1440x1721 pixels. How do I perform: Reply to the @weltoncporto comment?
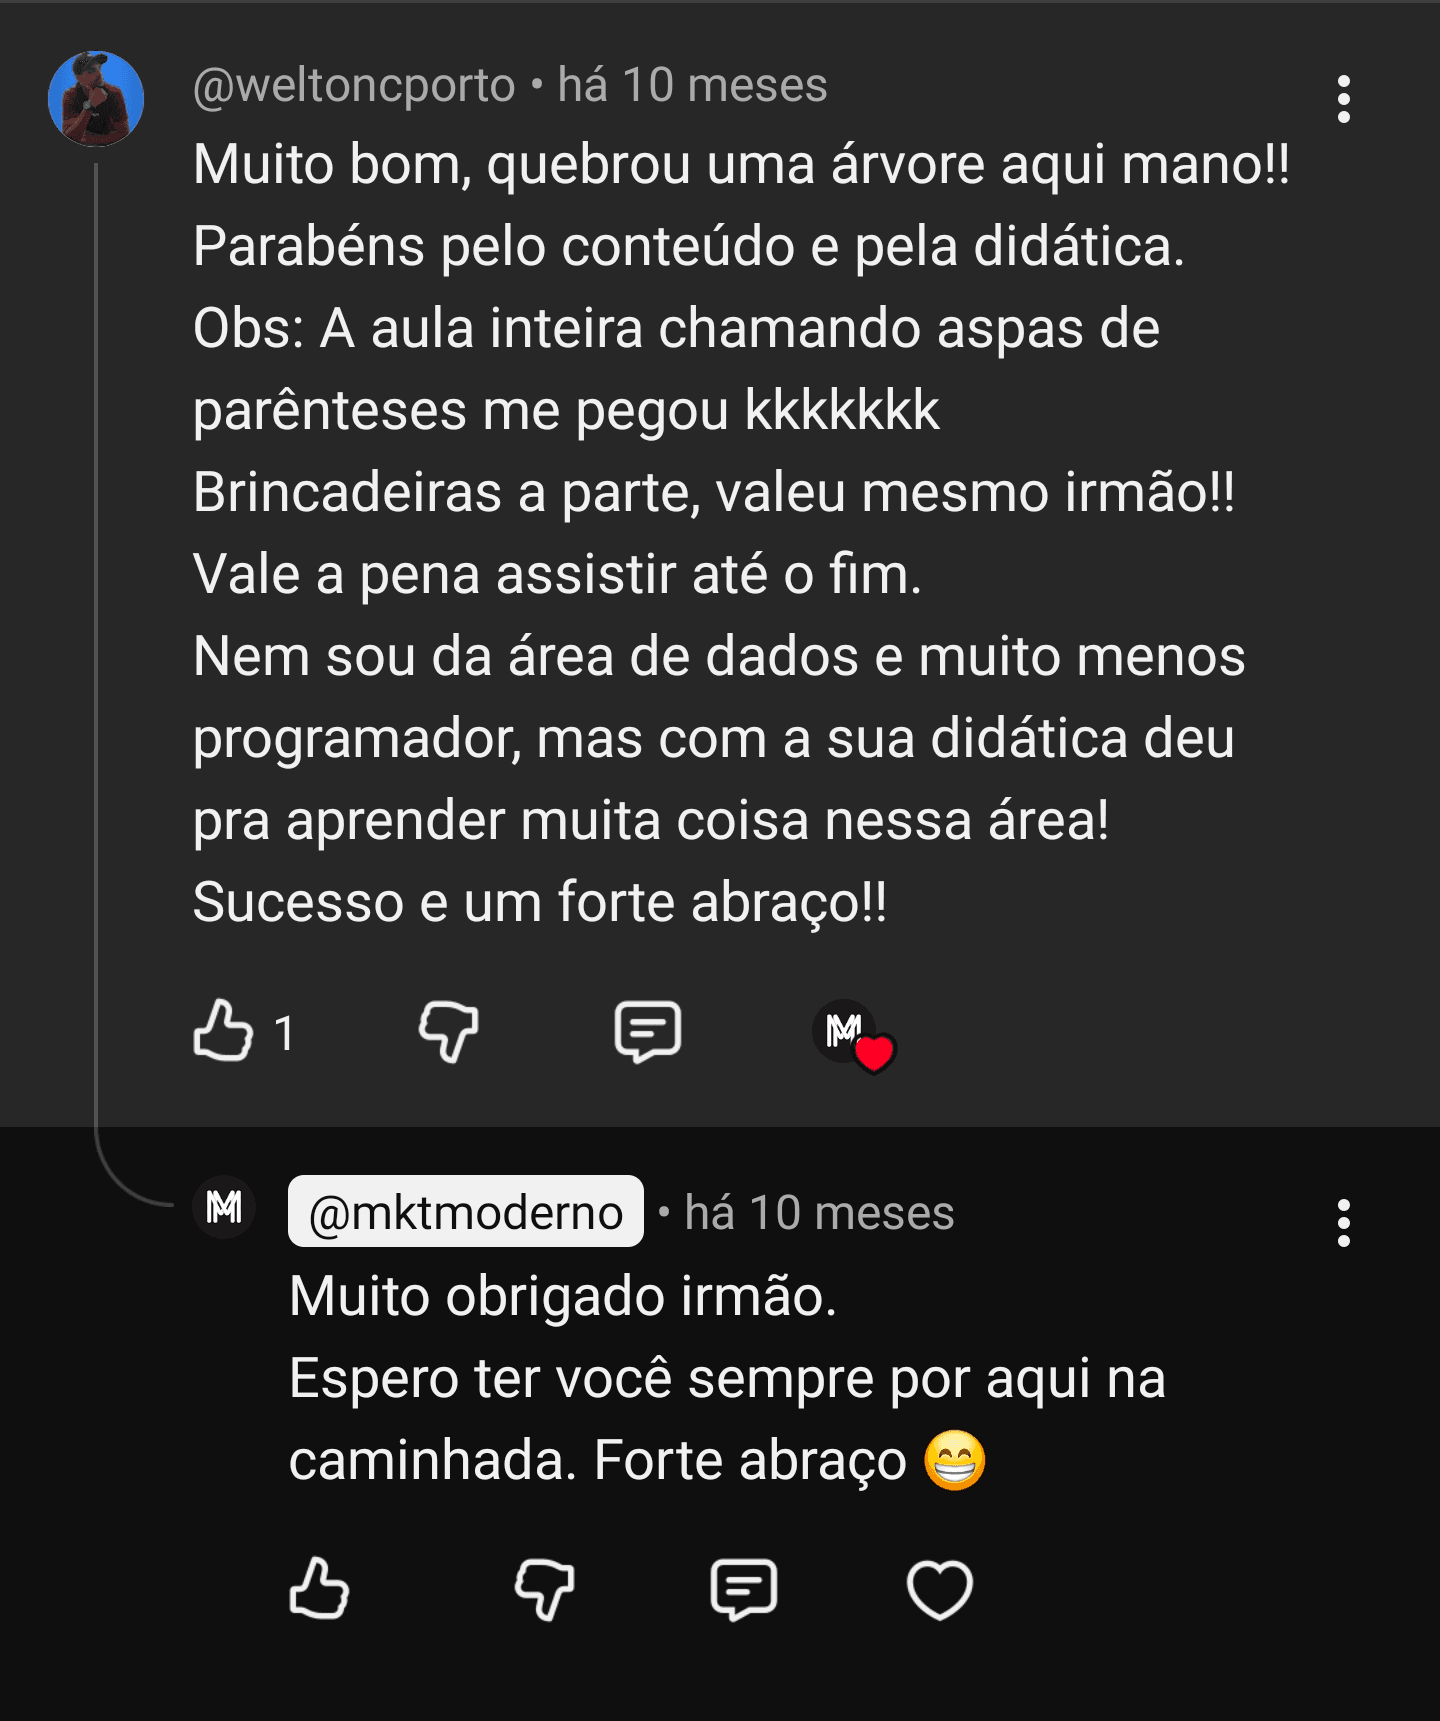[x=647, y=1031]
